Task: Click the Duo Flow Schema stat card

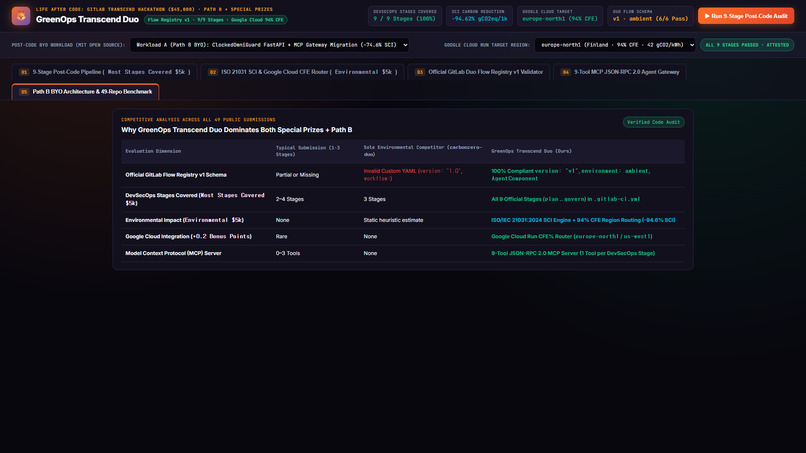Action: coord(650,15)
